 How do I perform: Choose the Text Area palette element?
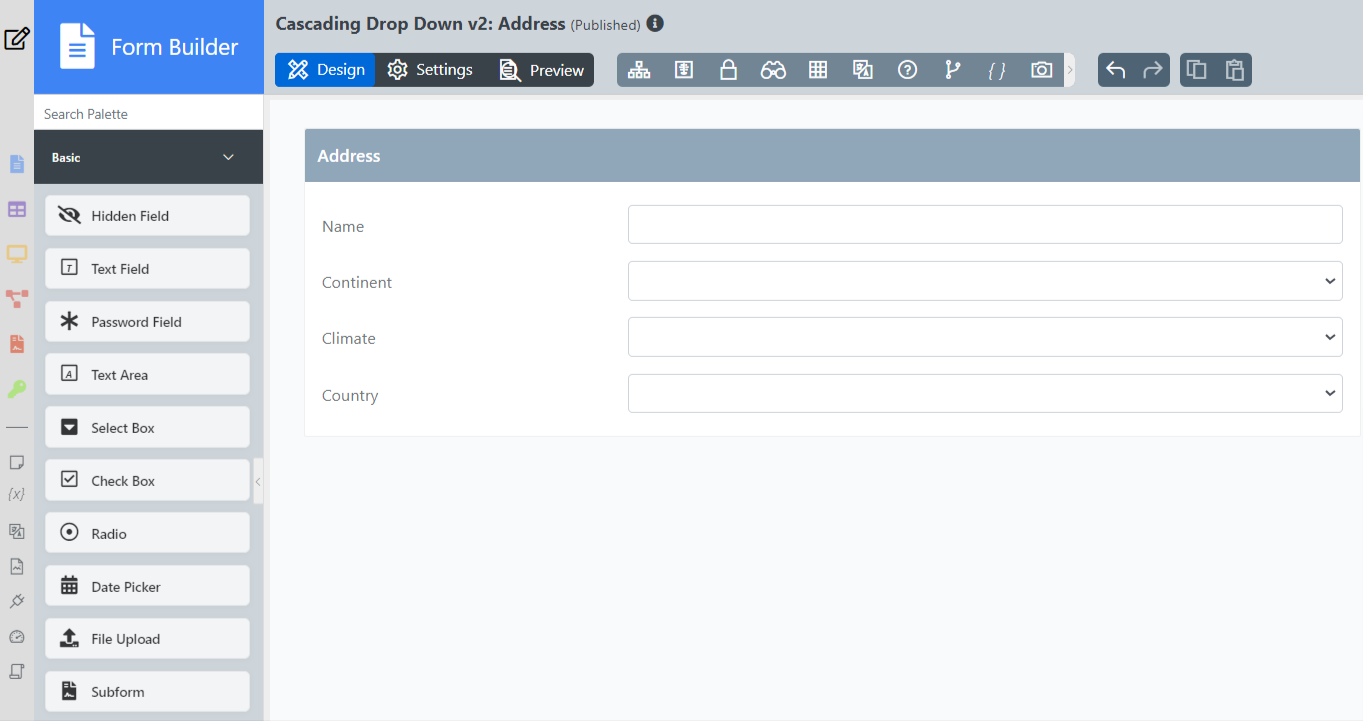point(147,375)
